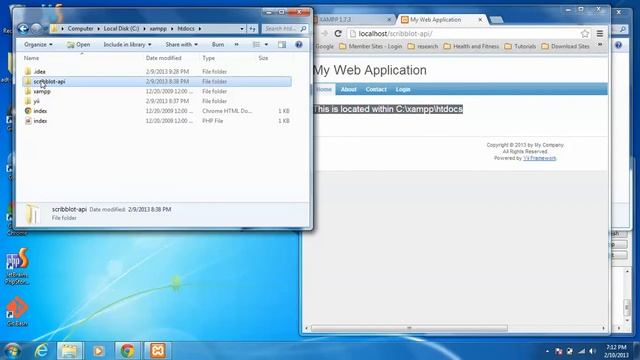Switch to XAMPP 1.7.3 tab
This screenshot has width=640, height=360.
click(x=350, y=19)
